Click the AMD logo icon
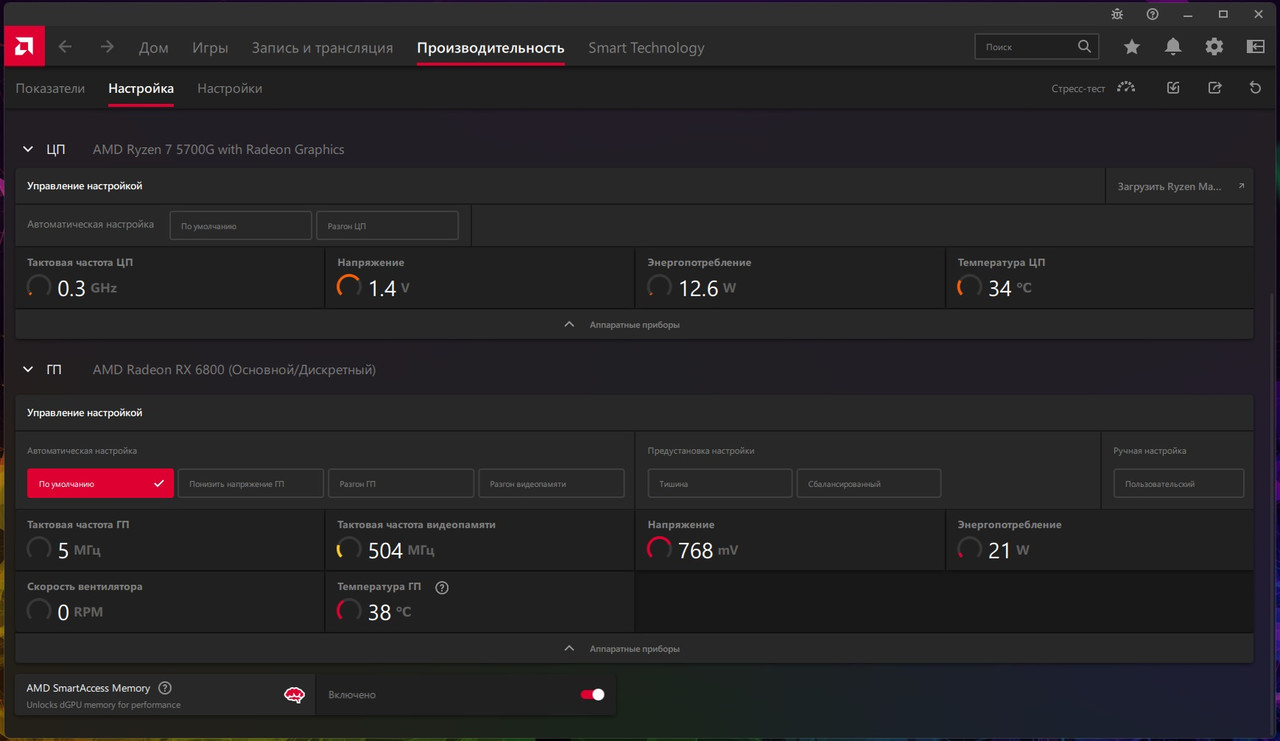Image resolution: width=1280 pixels, height=741 pixels. (x=23, y=47)
